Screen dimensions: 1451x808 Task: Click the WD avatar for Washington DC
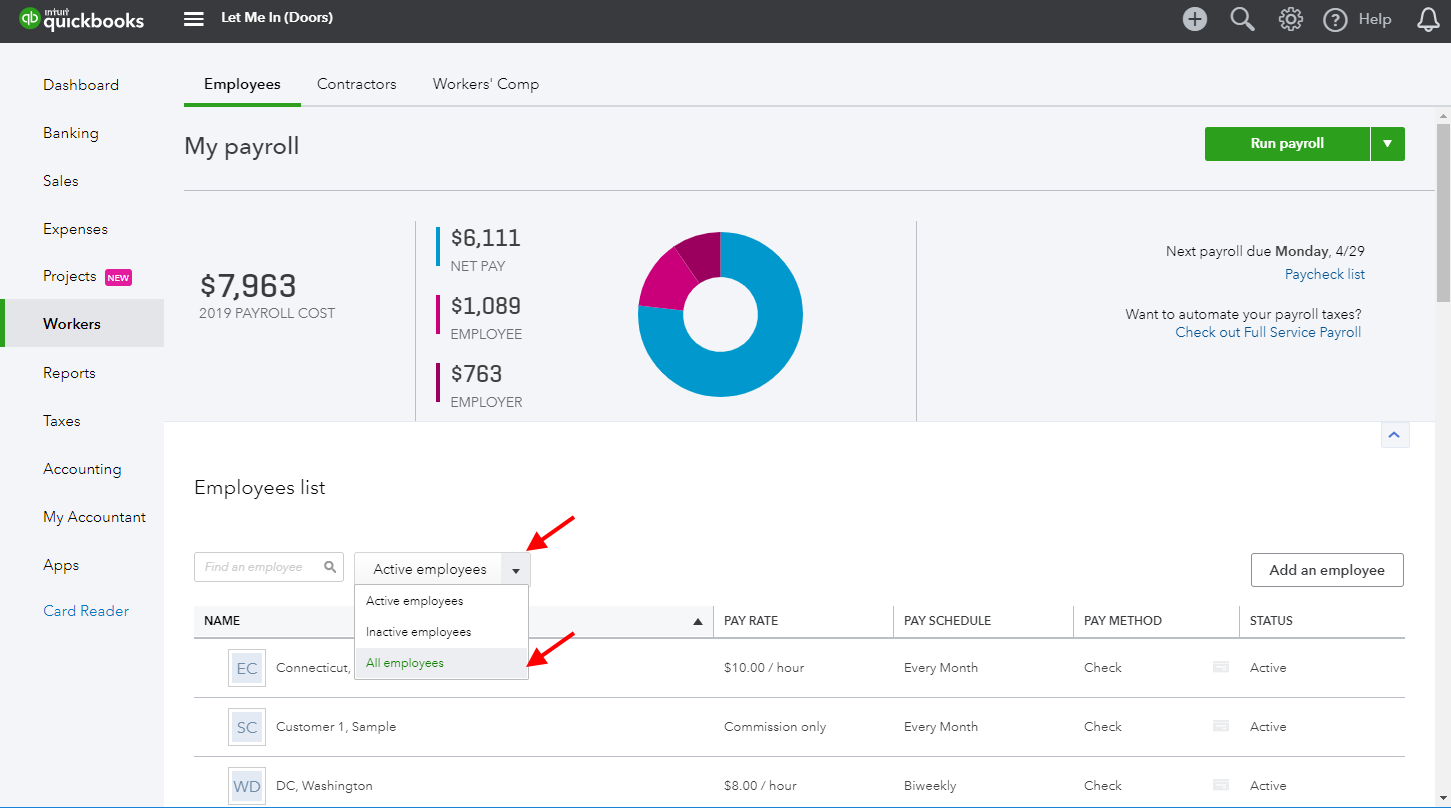(x=247, y=786)
